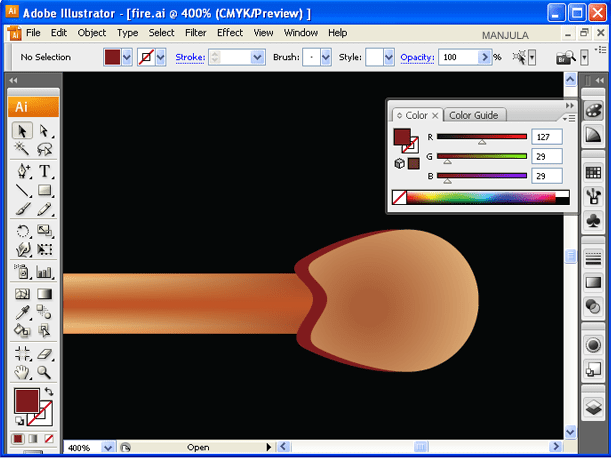Open Style dropdown
Viewport: 611px width, 459px height.
pos(389,57)
